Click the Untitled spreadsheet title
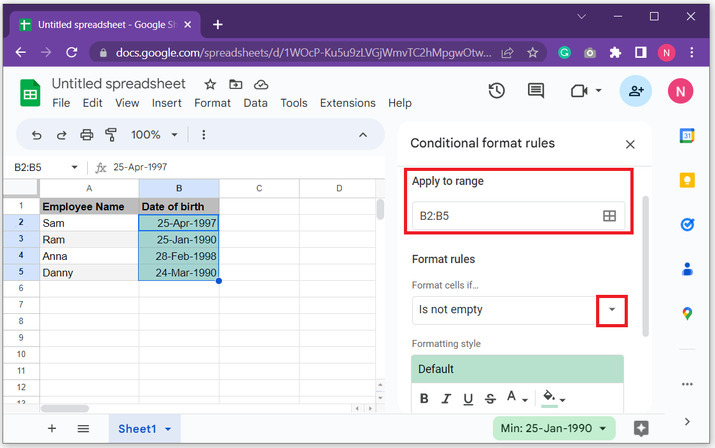The image size is (715, 448). pos(119,83)
